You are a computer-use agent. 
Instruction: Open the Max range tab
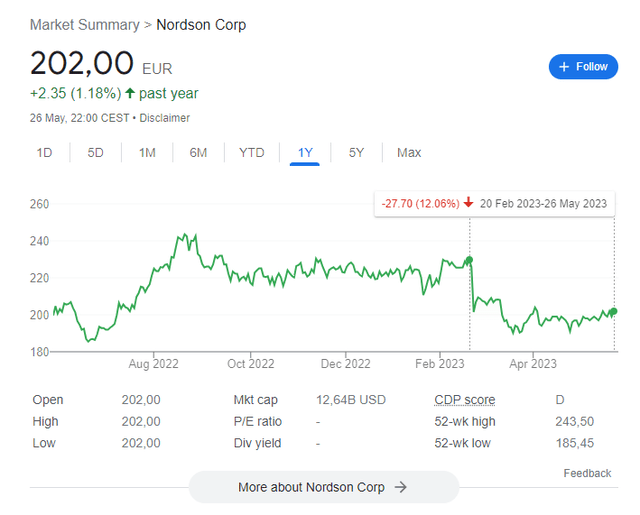[x=409, y=153]
